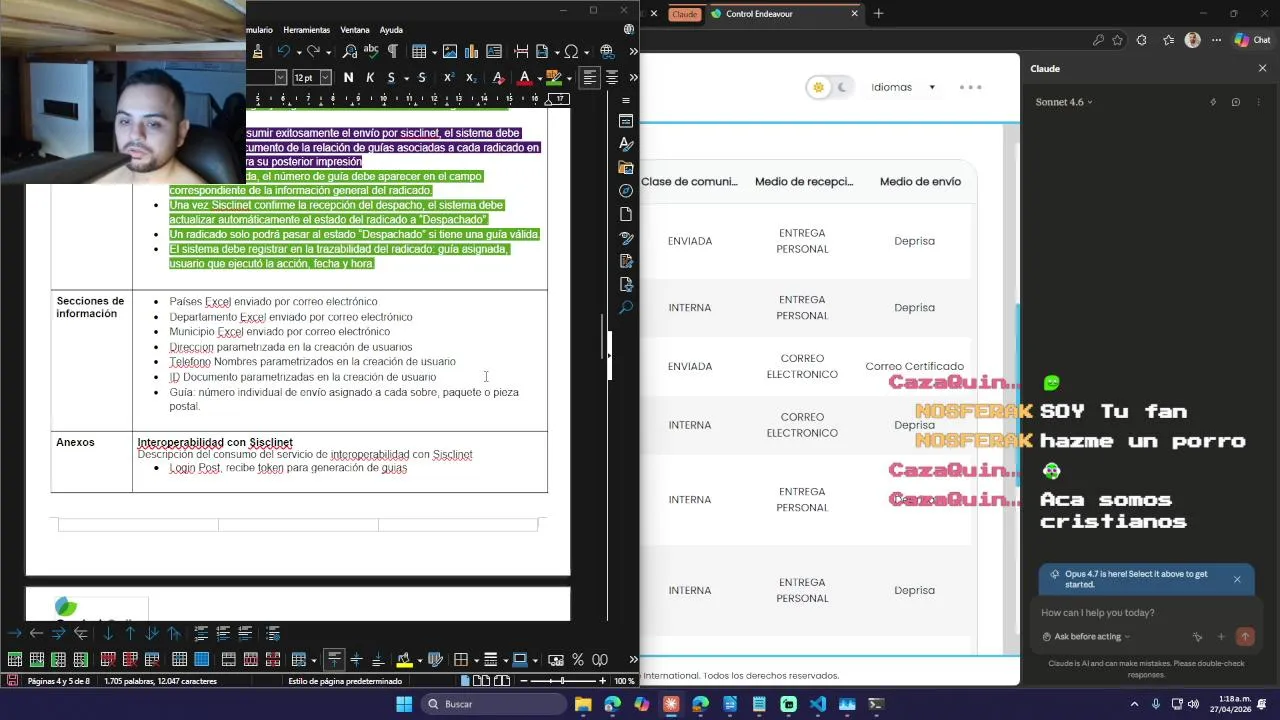This screenshot has width=1280, height=720.
Task: Click the redo arrow in Writer toolbar
Action: 313,52
